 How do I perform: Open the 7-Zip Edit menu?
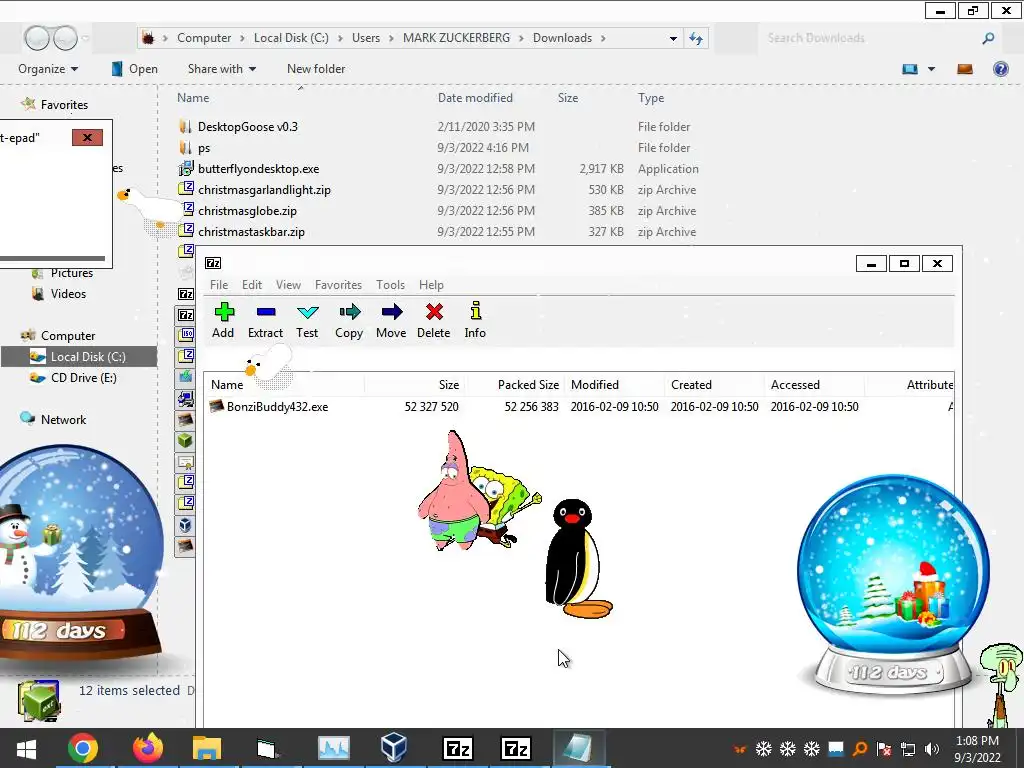pyautogui.click(x=251, y=285)
